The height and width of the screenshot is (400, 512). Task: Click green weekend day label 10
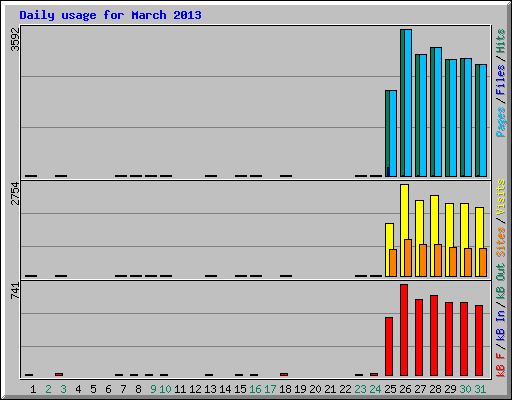point(165,389)
